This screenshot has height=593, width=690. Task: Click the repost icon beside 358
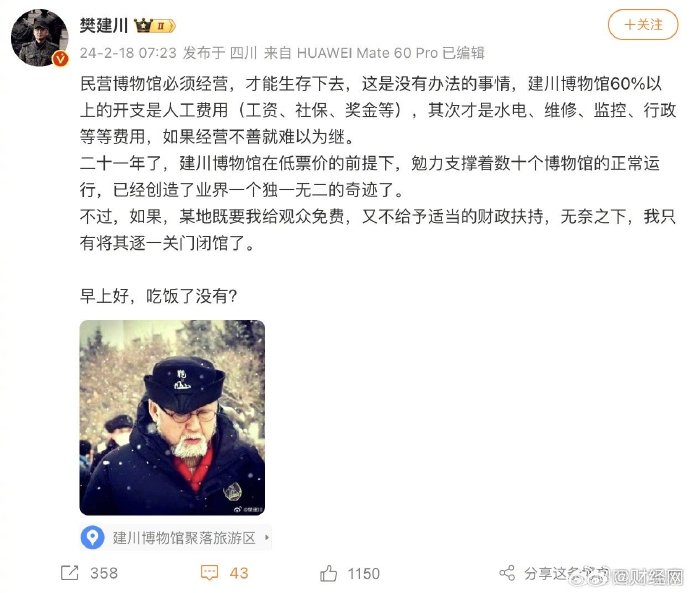[70, 573]
